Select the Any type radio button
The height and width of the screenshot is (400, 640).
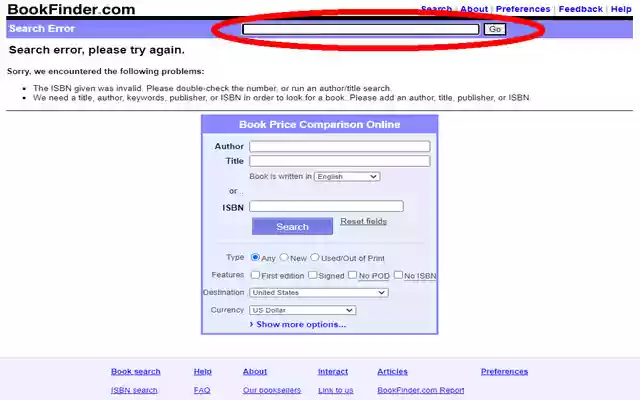(255, 257)
